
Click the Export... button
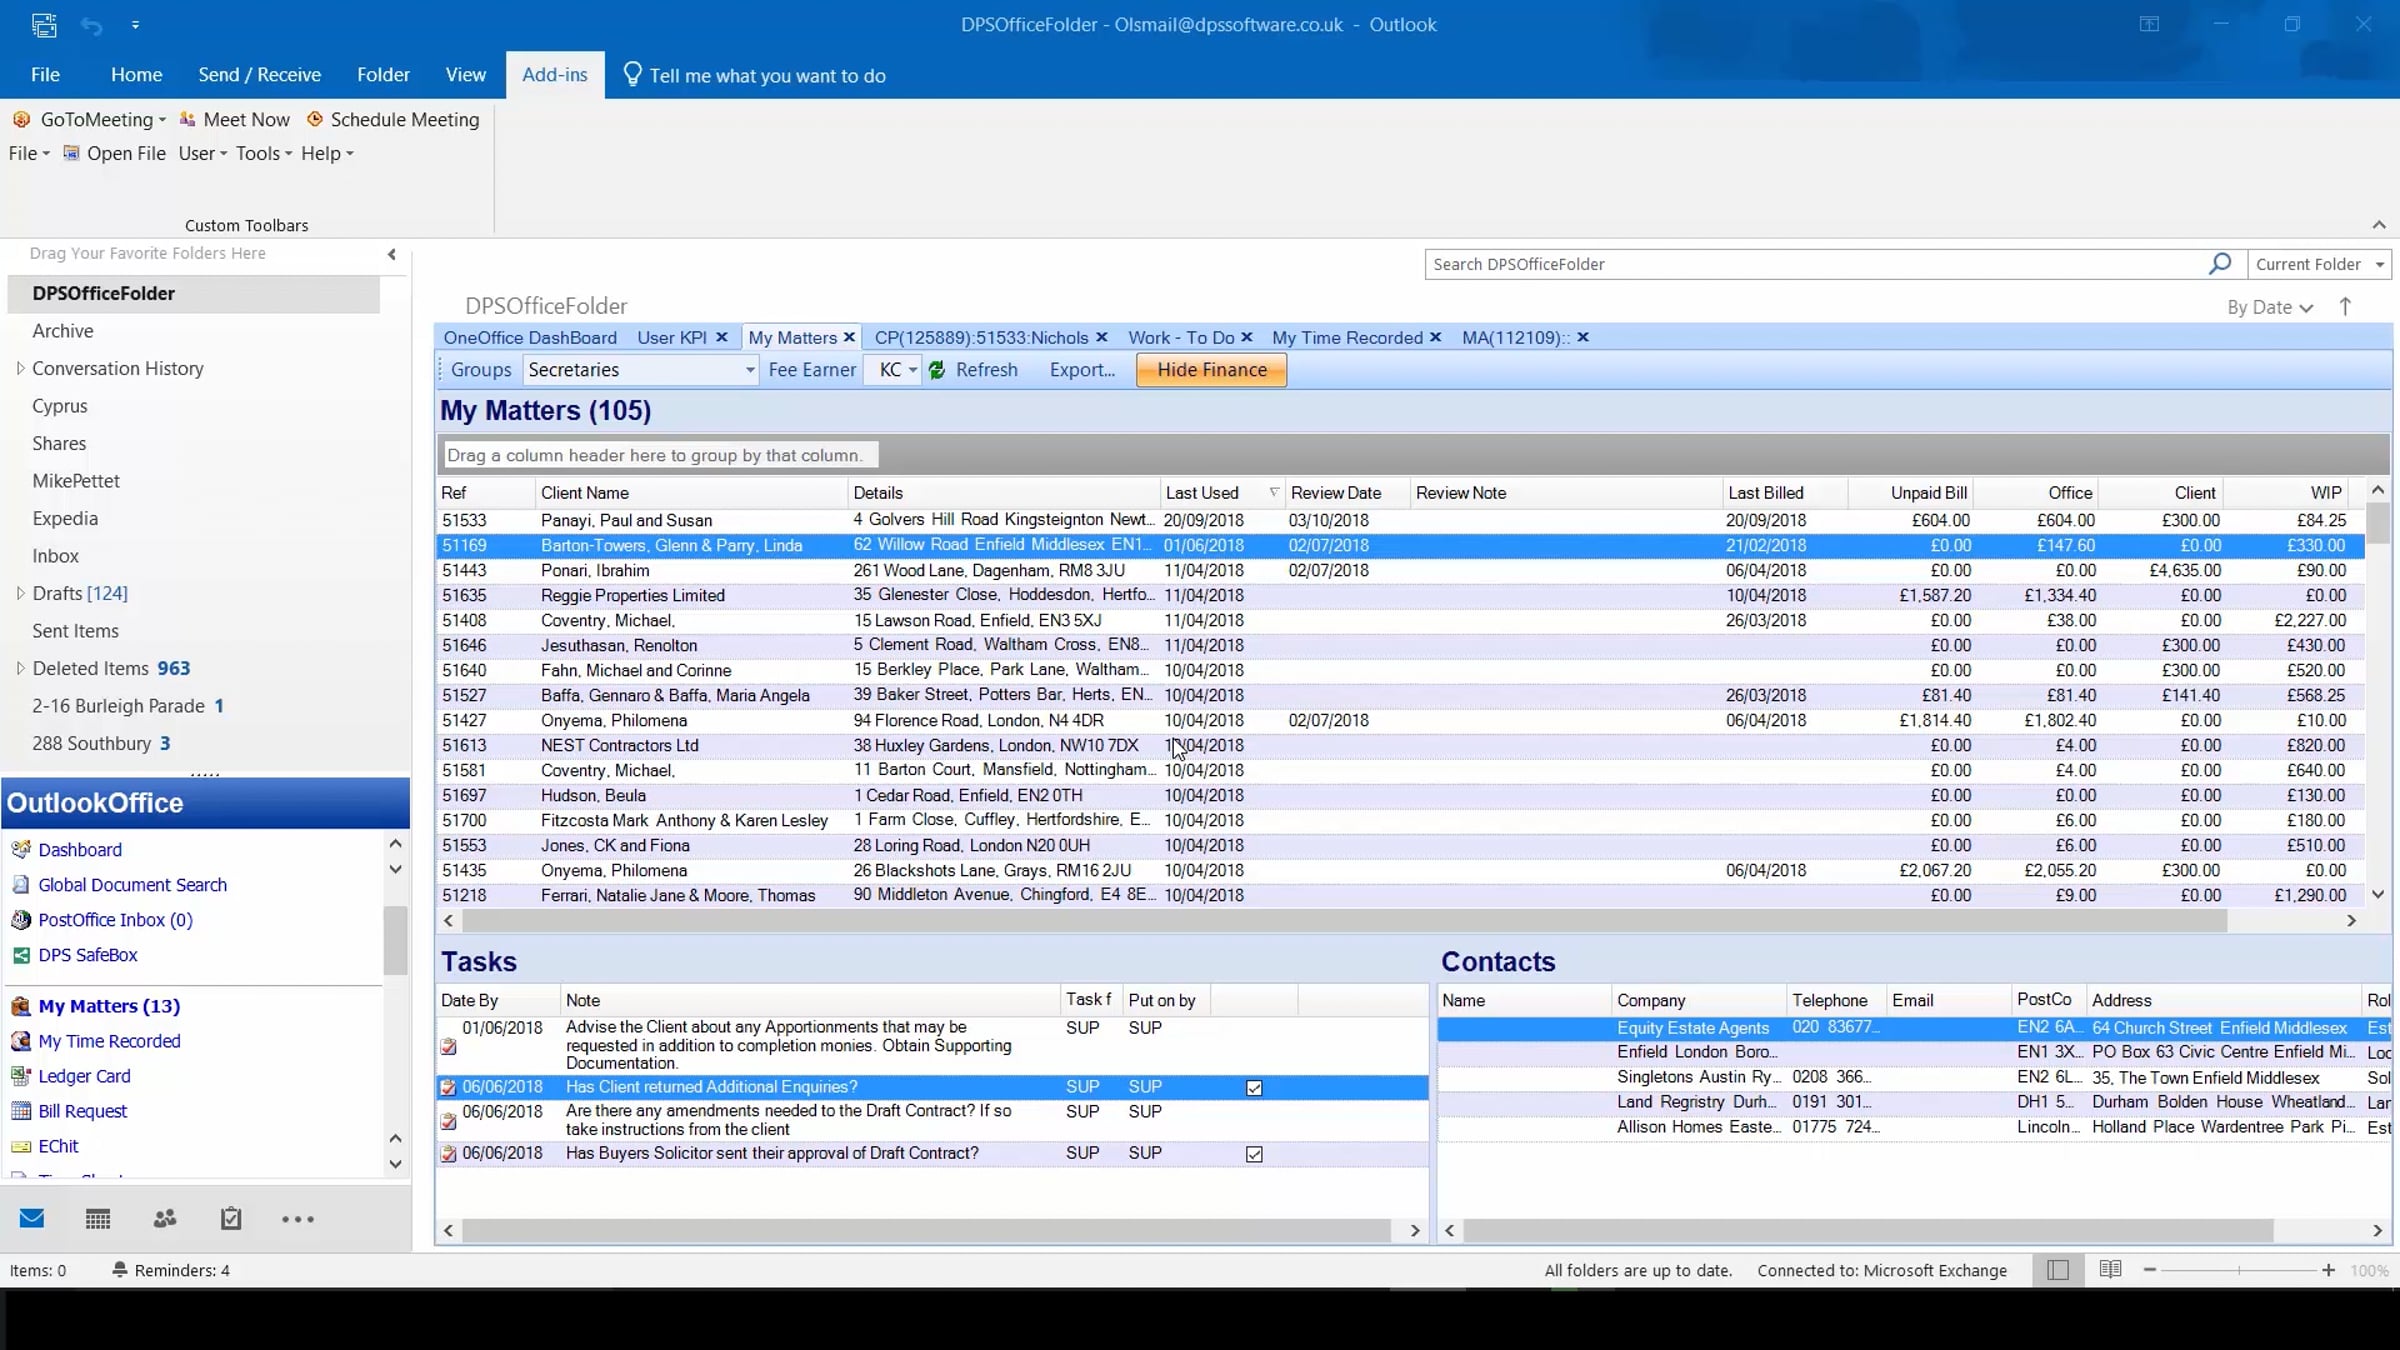click(x=1082, y=370)
